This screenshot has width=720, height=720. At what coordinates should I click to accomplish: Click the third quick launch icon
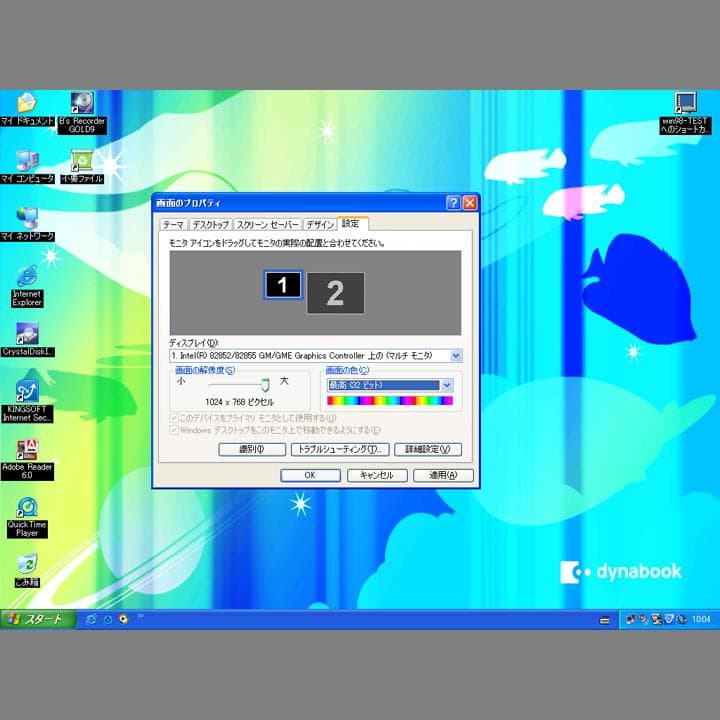124,619
